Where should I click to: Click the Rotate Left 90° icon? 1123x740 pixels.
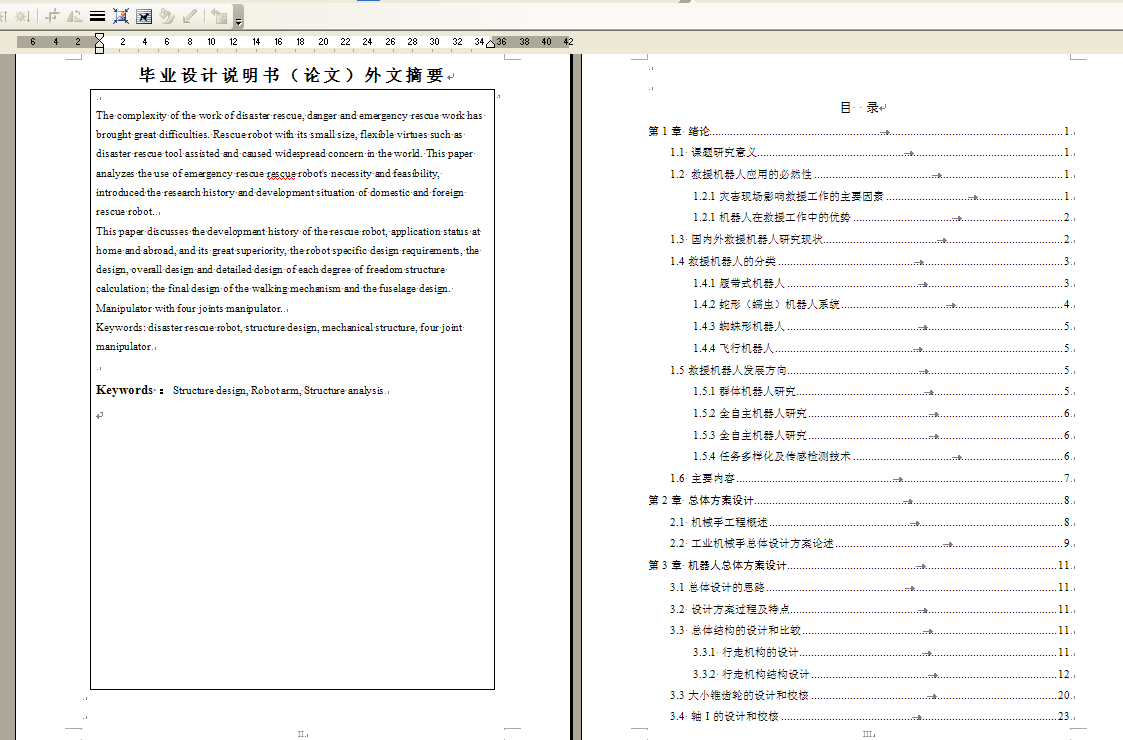point(74,16)
